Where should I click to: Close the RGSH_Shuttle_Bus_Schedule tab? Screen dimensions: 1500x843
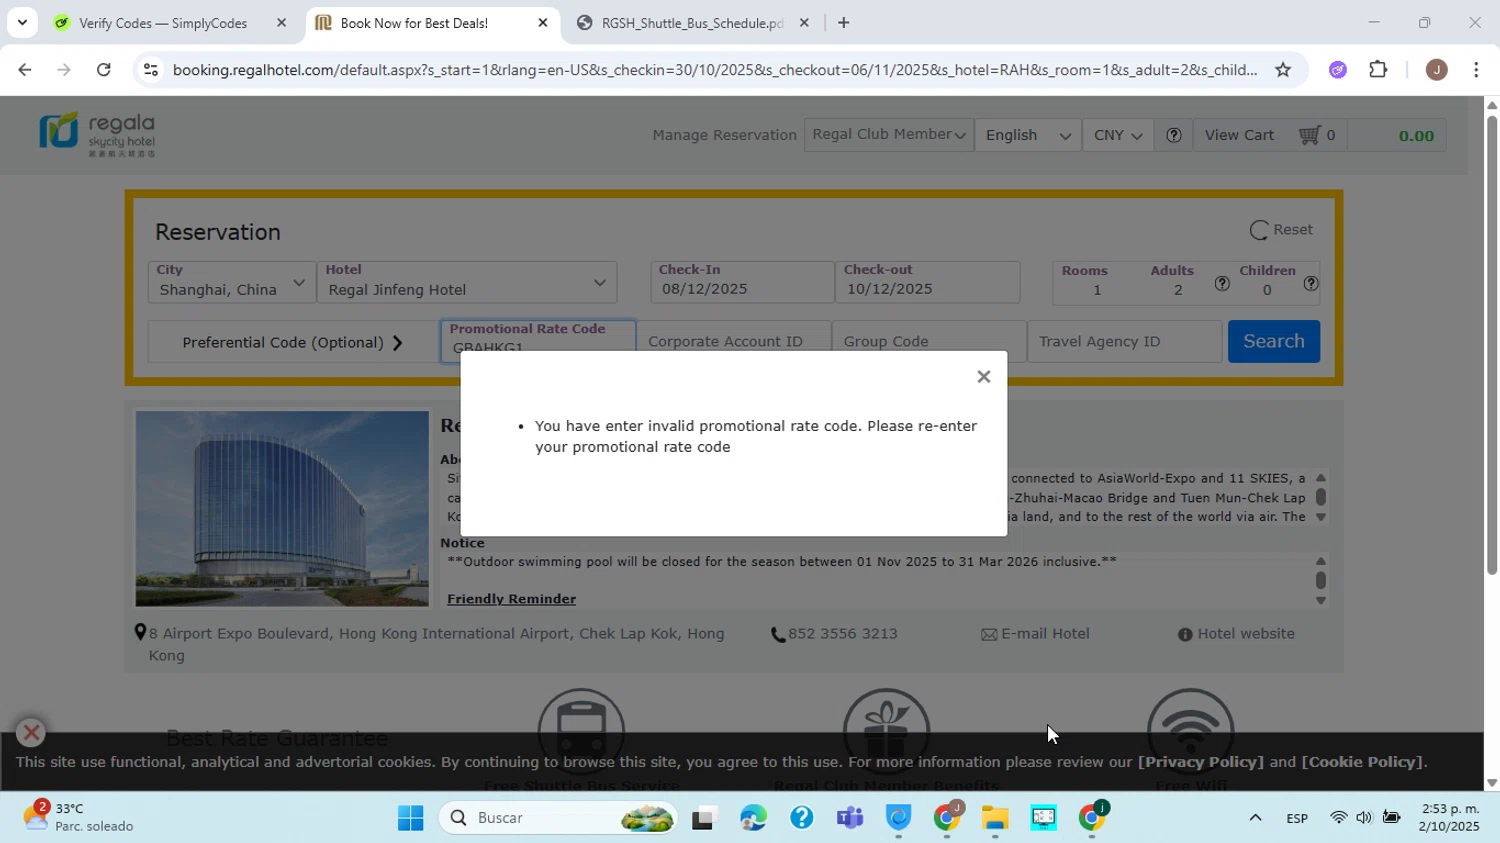[x=804, y=22]
